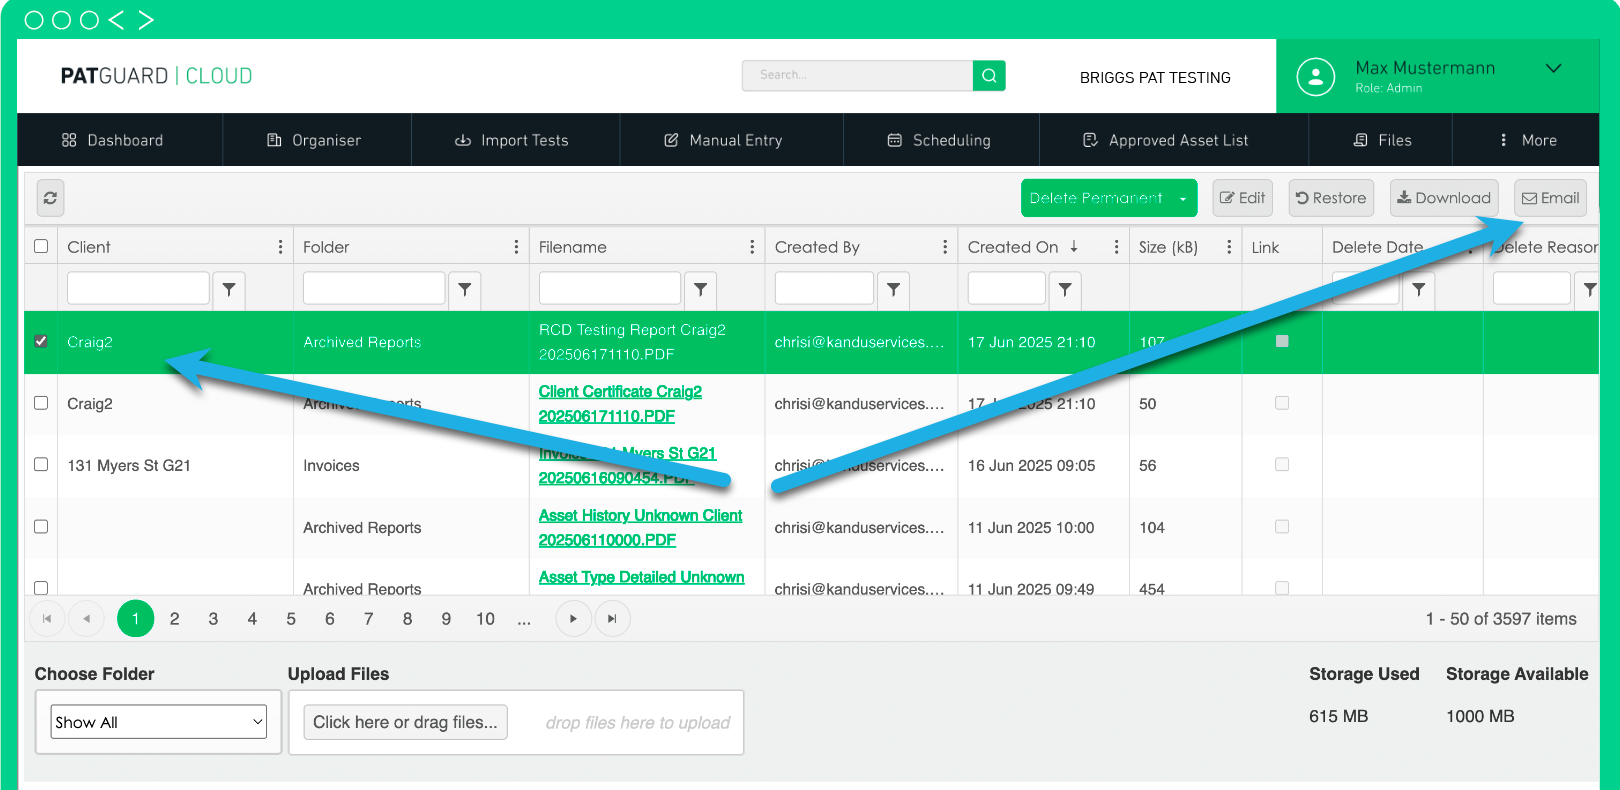Click the green search magnifier button
The height and width of the screenshot is (790, 1620).
(988, 75)
